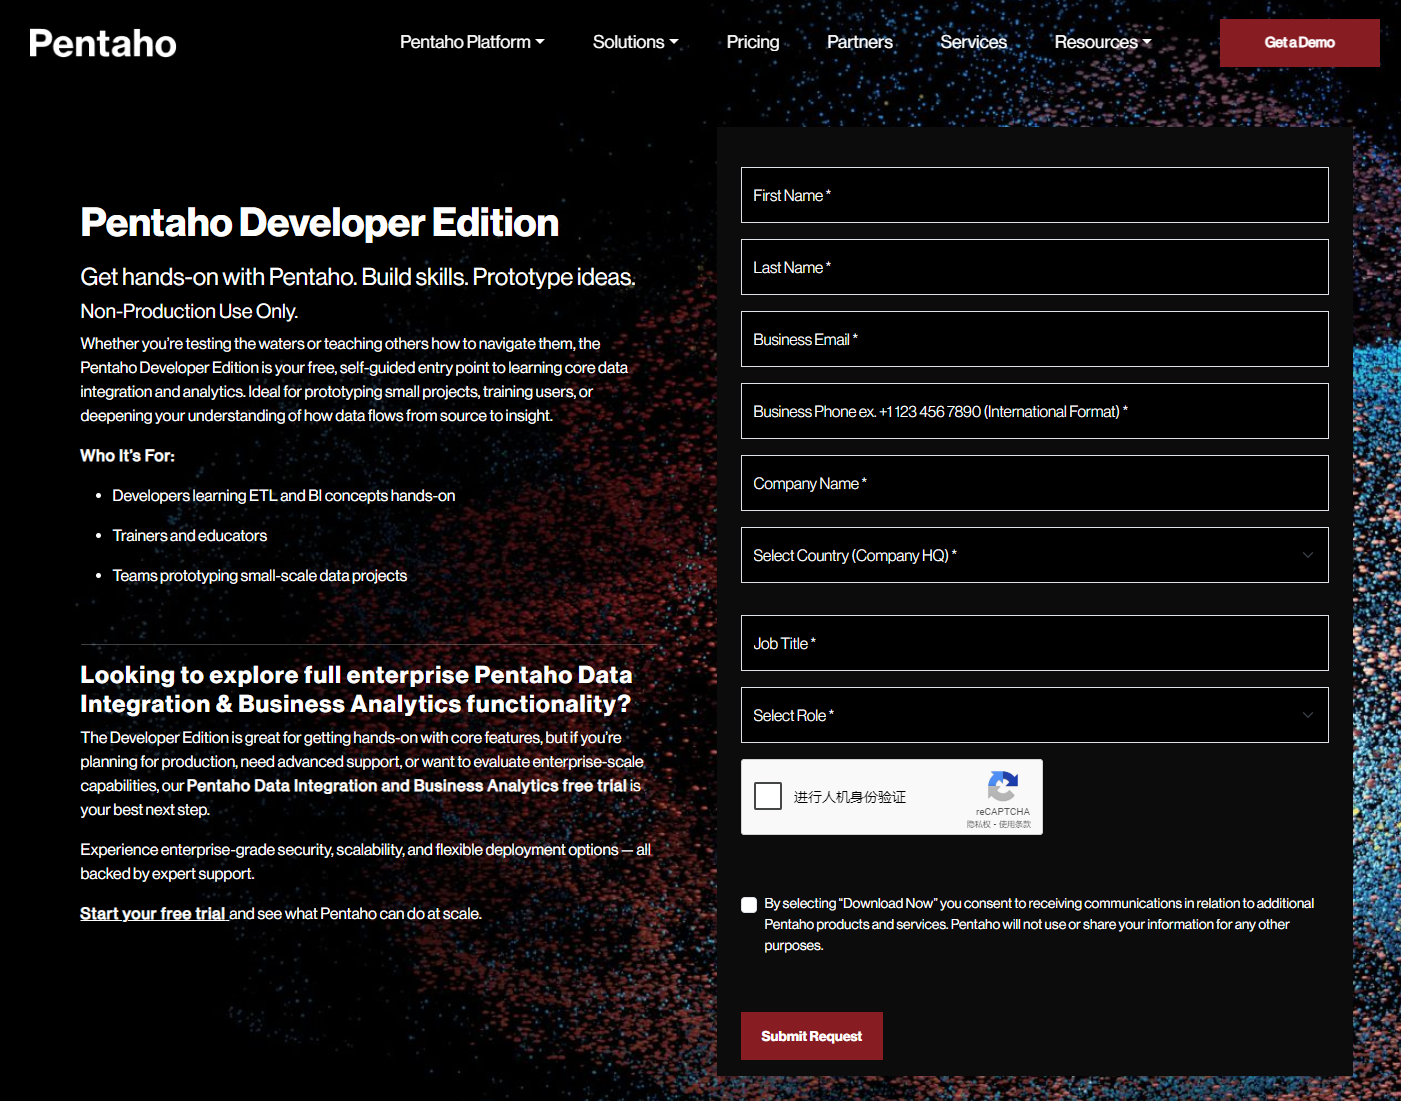Open the reCAPTCHA privacy link
Screen dimensions: 1401x1101
tap(978, 824)
